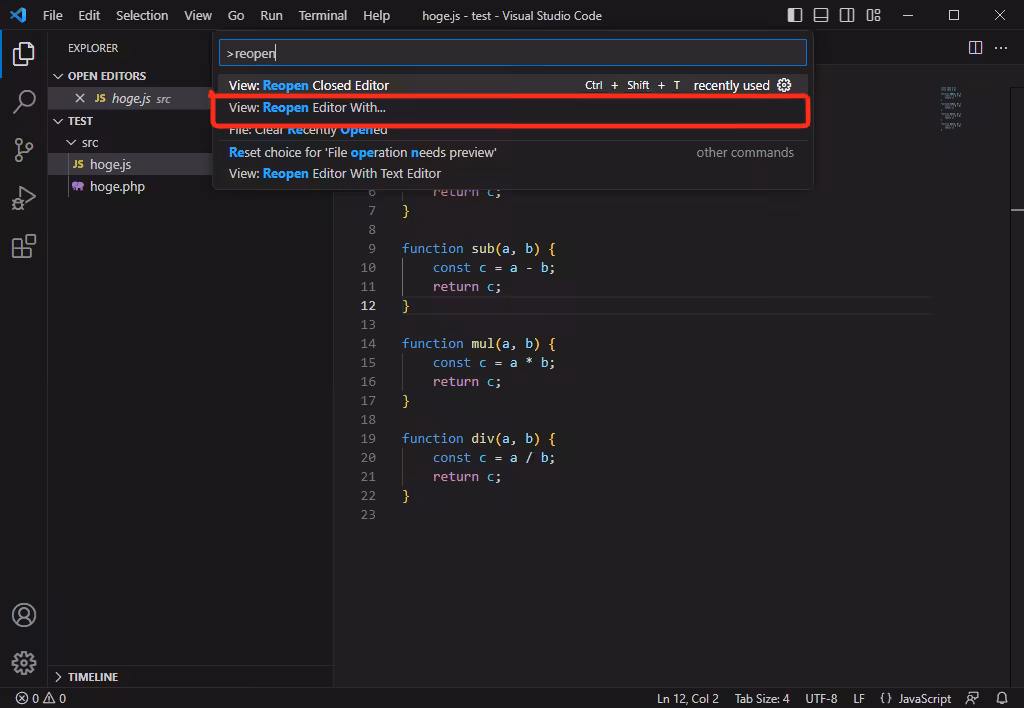The width and height of the screenshot is (1024, 708).
Task: Run Reset choice for File operation command
Action: [513, 152]
